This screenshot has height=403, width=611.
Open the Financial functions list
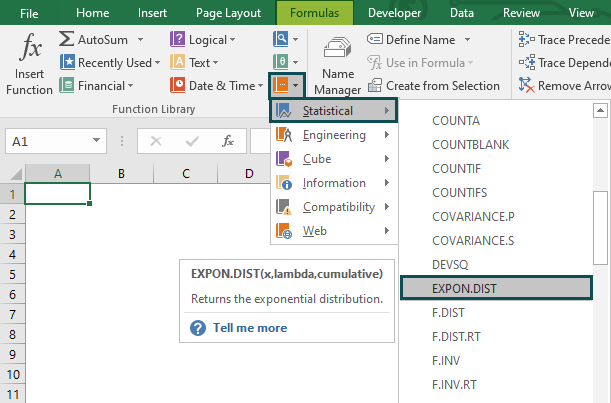tap(96, 86)
